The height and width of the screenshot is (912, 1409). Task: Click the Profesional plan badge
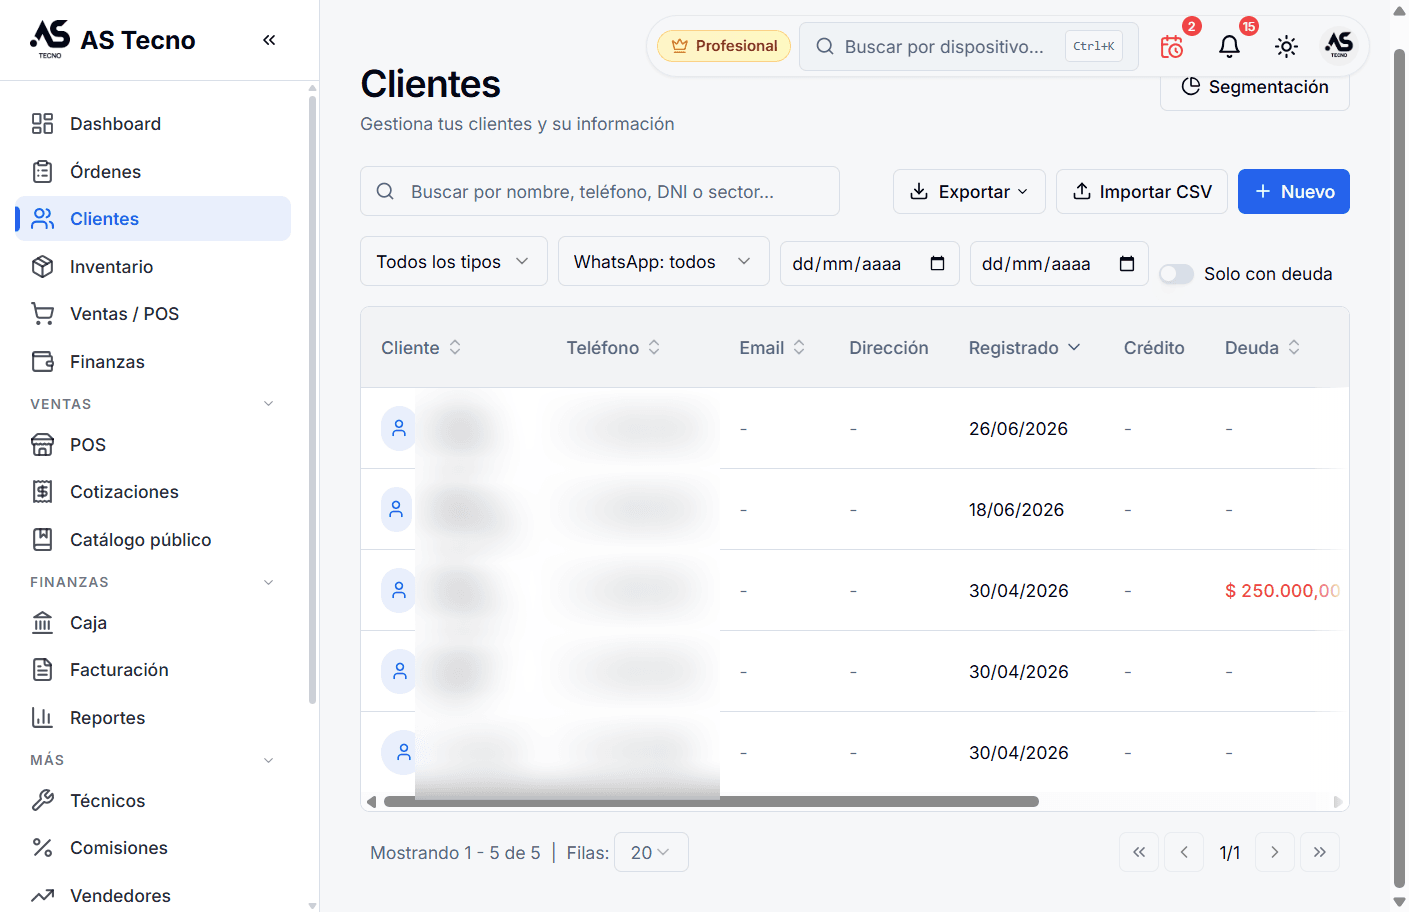[x=724, y=46]
